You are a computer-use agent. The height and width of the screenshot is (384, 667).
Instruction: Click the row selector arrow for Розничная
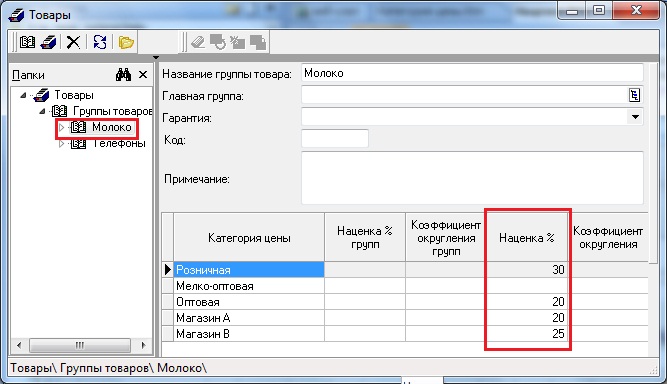click(x=168, y=270)
